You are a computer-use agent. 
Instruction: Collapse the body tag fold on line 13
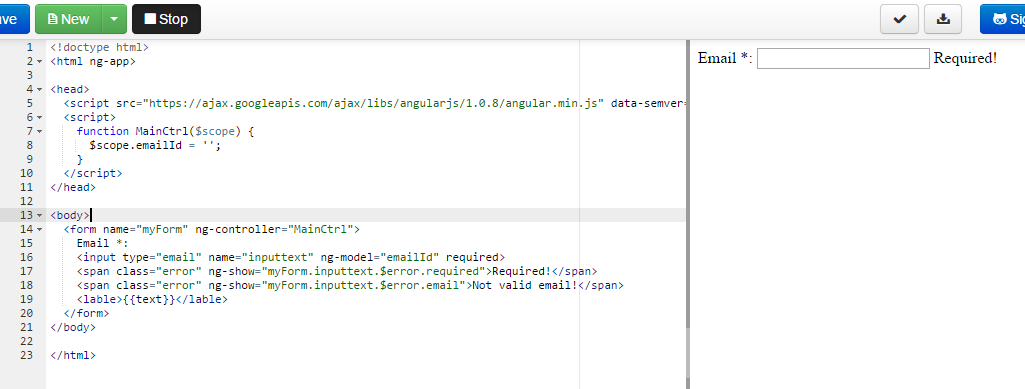(39, 216)
